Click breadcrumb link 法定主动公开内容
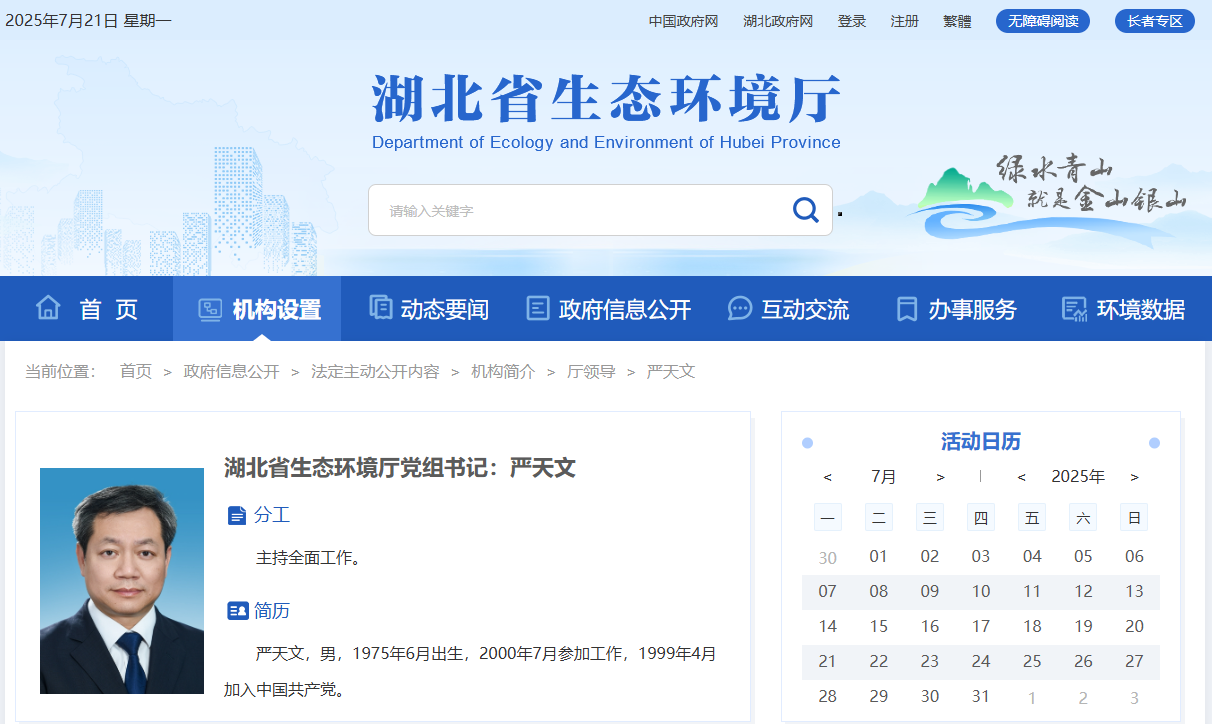The height and width of the screenshot is (724, 1212). pyautogui.click(x=375, y=372)
